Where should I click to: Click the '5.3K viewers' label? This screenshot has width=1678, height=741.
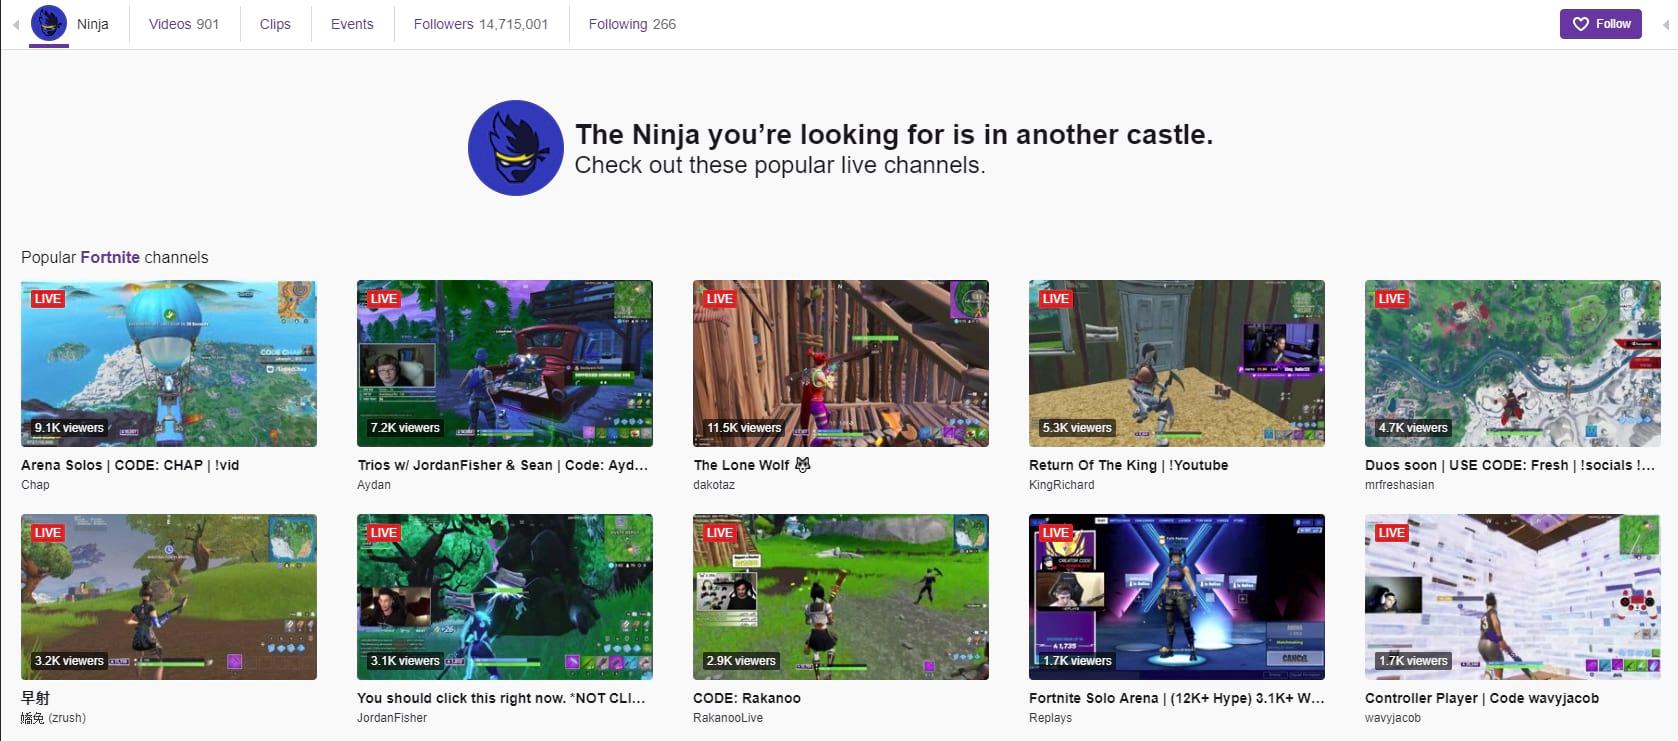pyautogui.click(x=1077, y=428)
